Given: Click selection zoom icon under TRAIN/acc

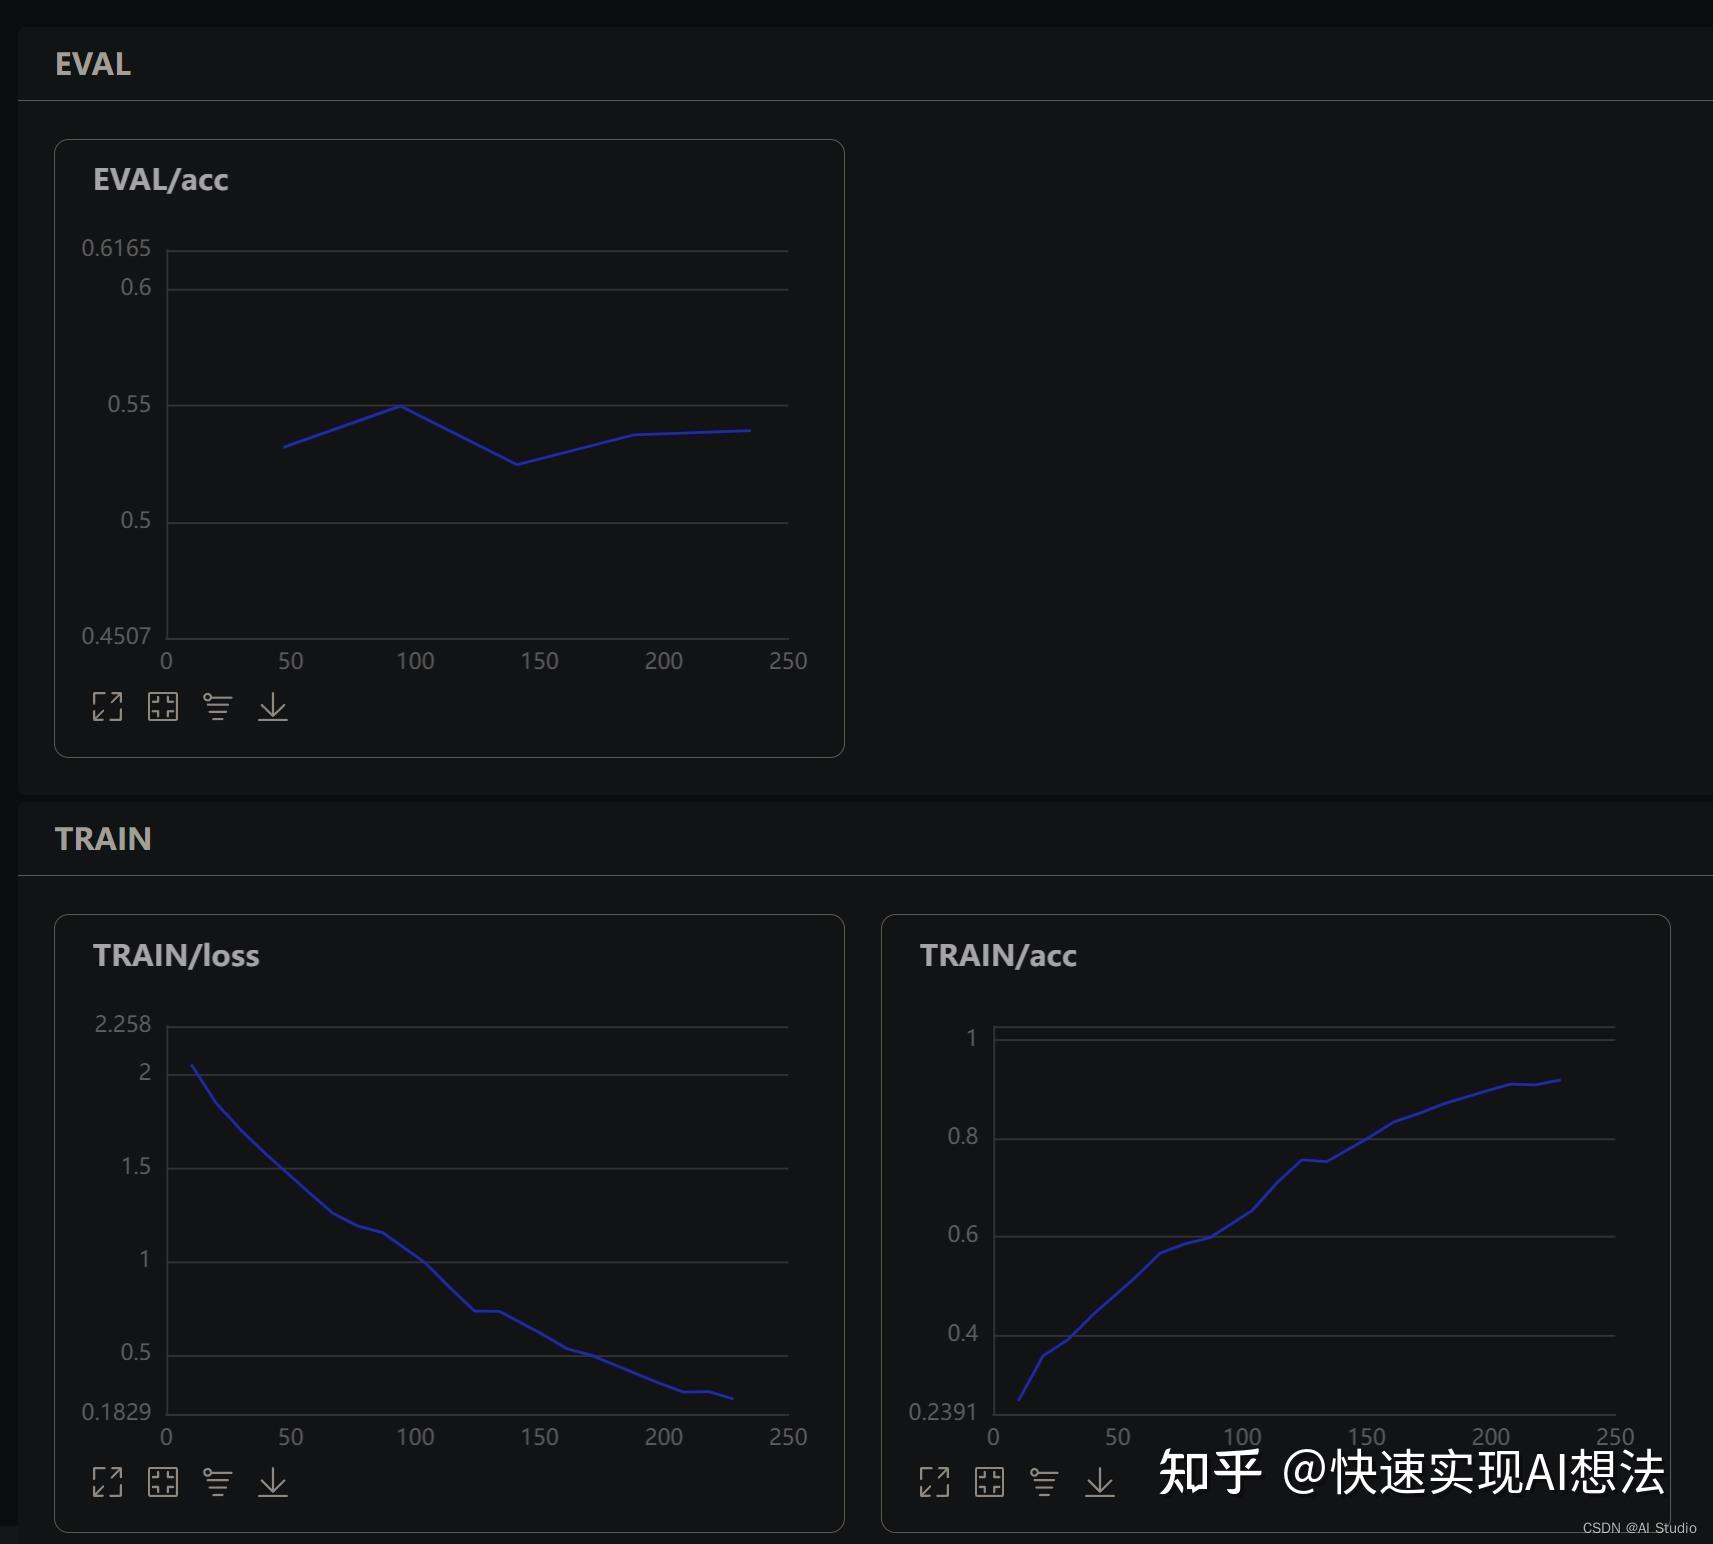Looking at the screenshot, I should point(990,1482).
